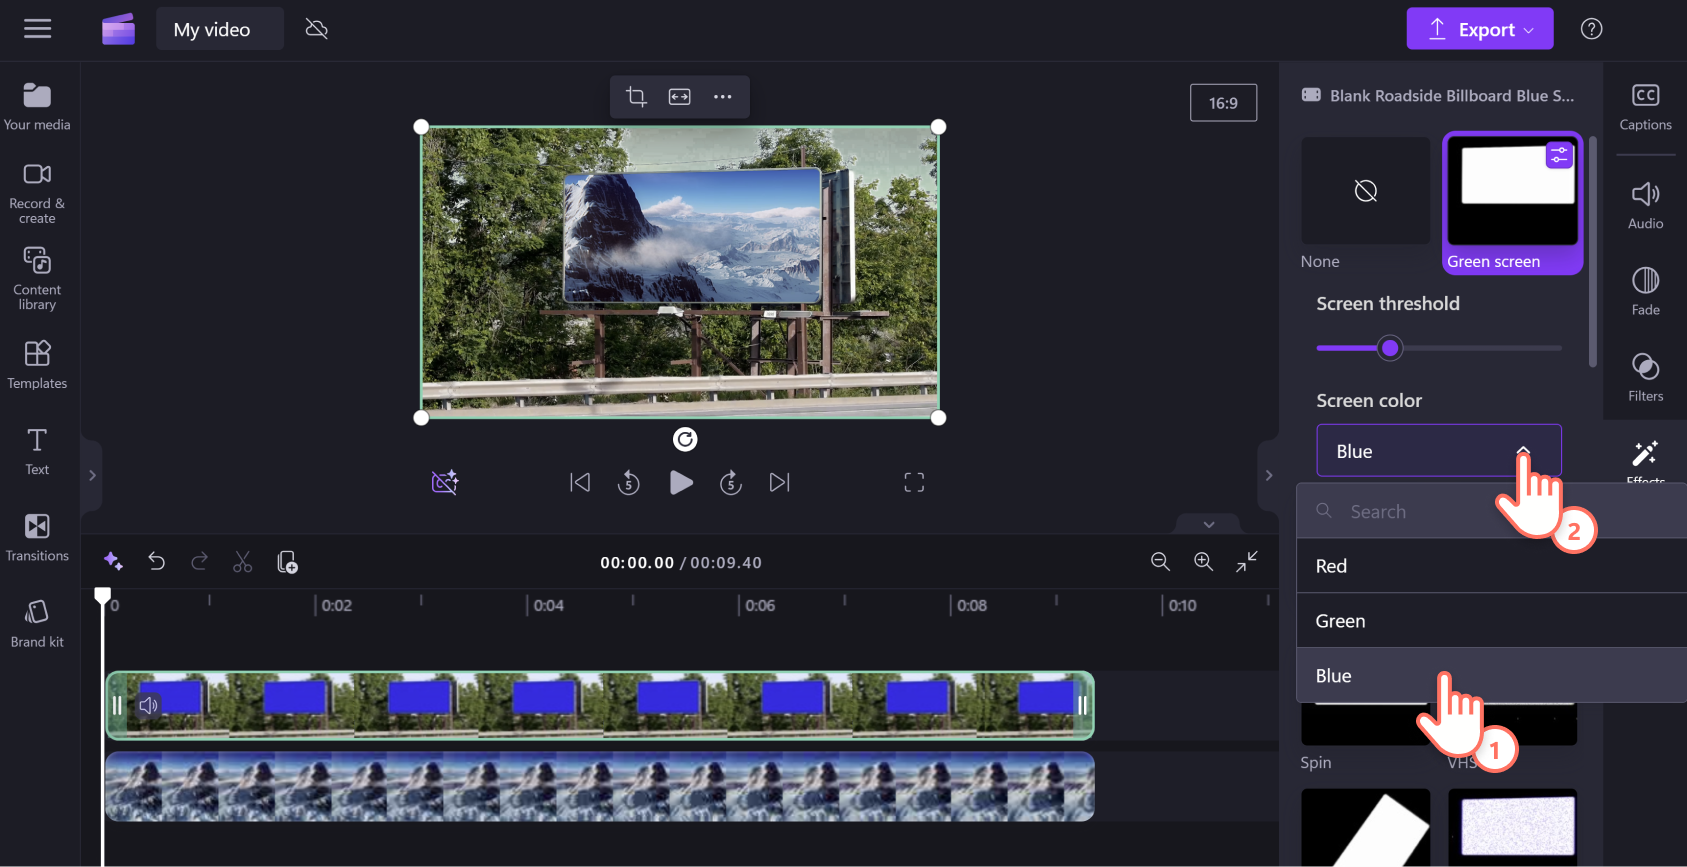Choose Green screen color option
This screenshot has width=1687, height=867.
pyautogui.click(x=1491, y=621)
